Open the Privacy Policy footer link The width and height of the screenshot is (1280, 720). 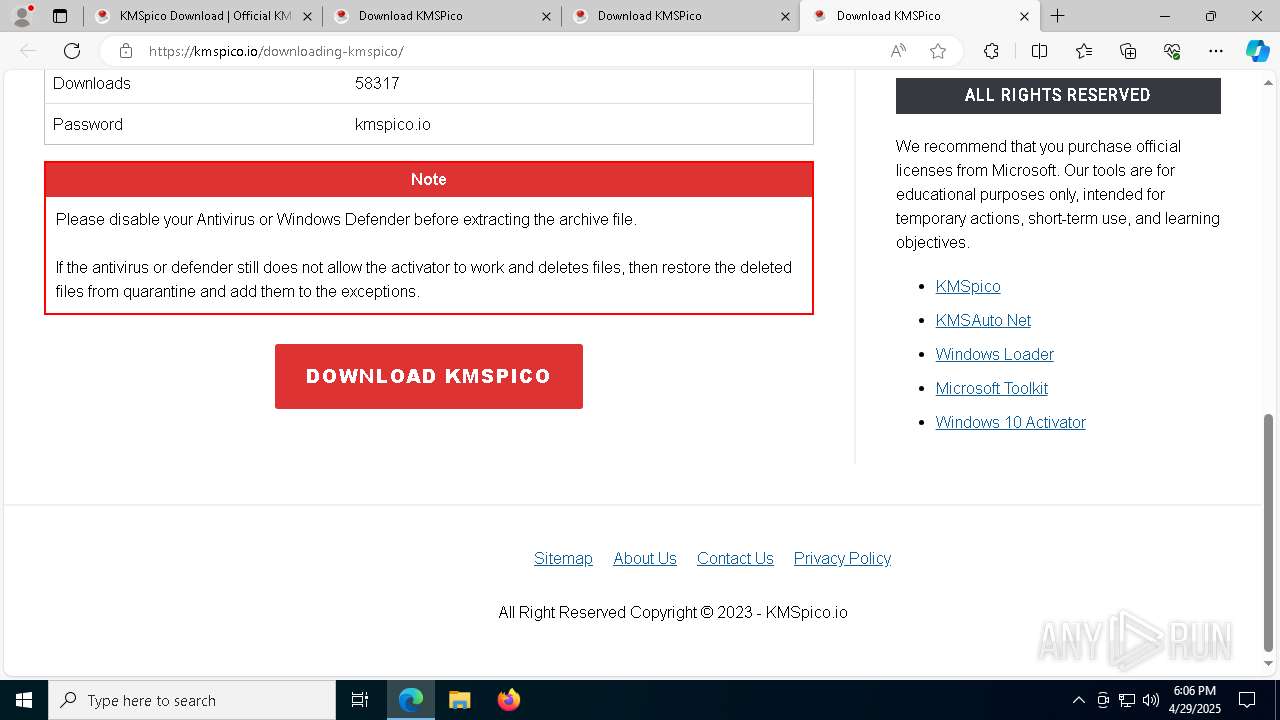[842, 558]
